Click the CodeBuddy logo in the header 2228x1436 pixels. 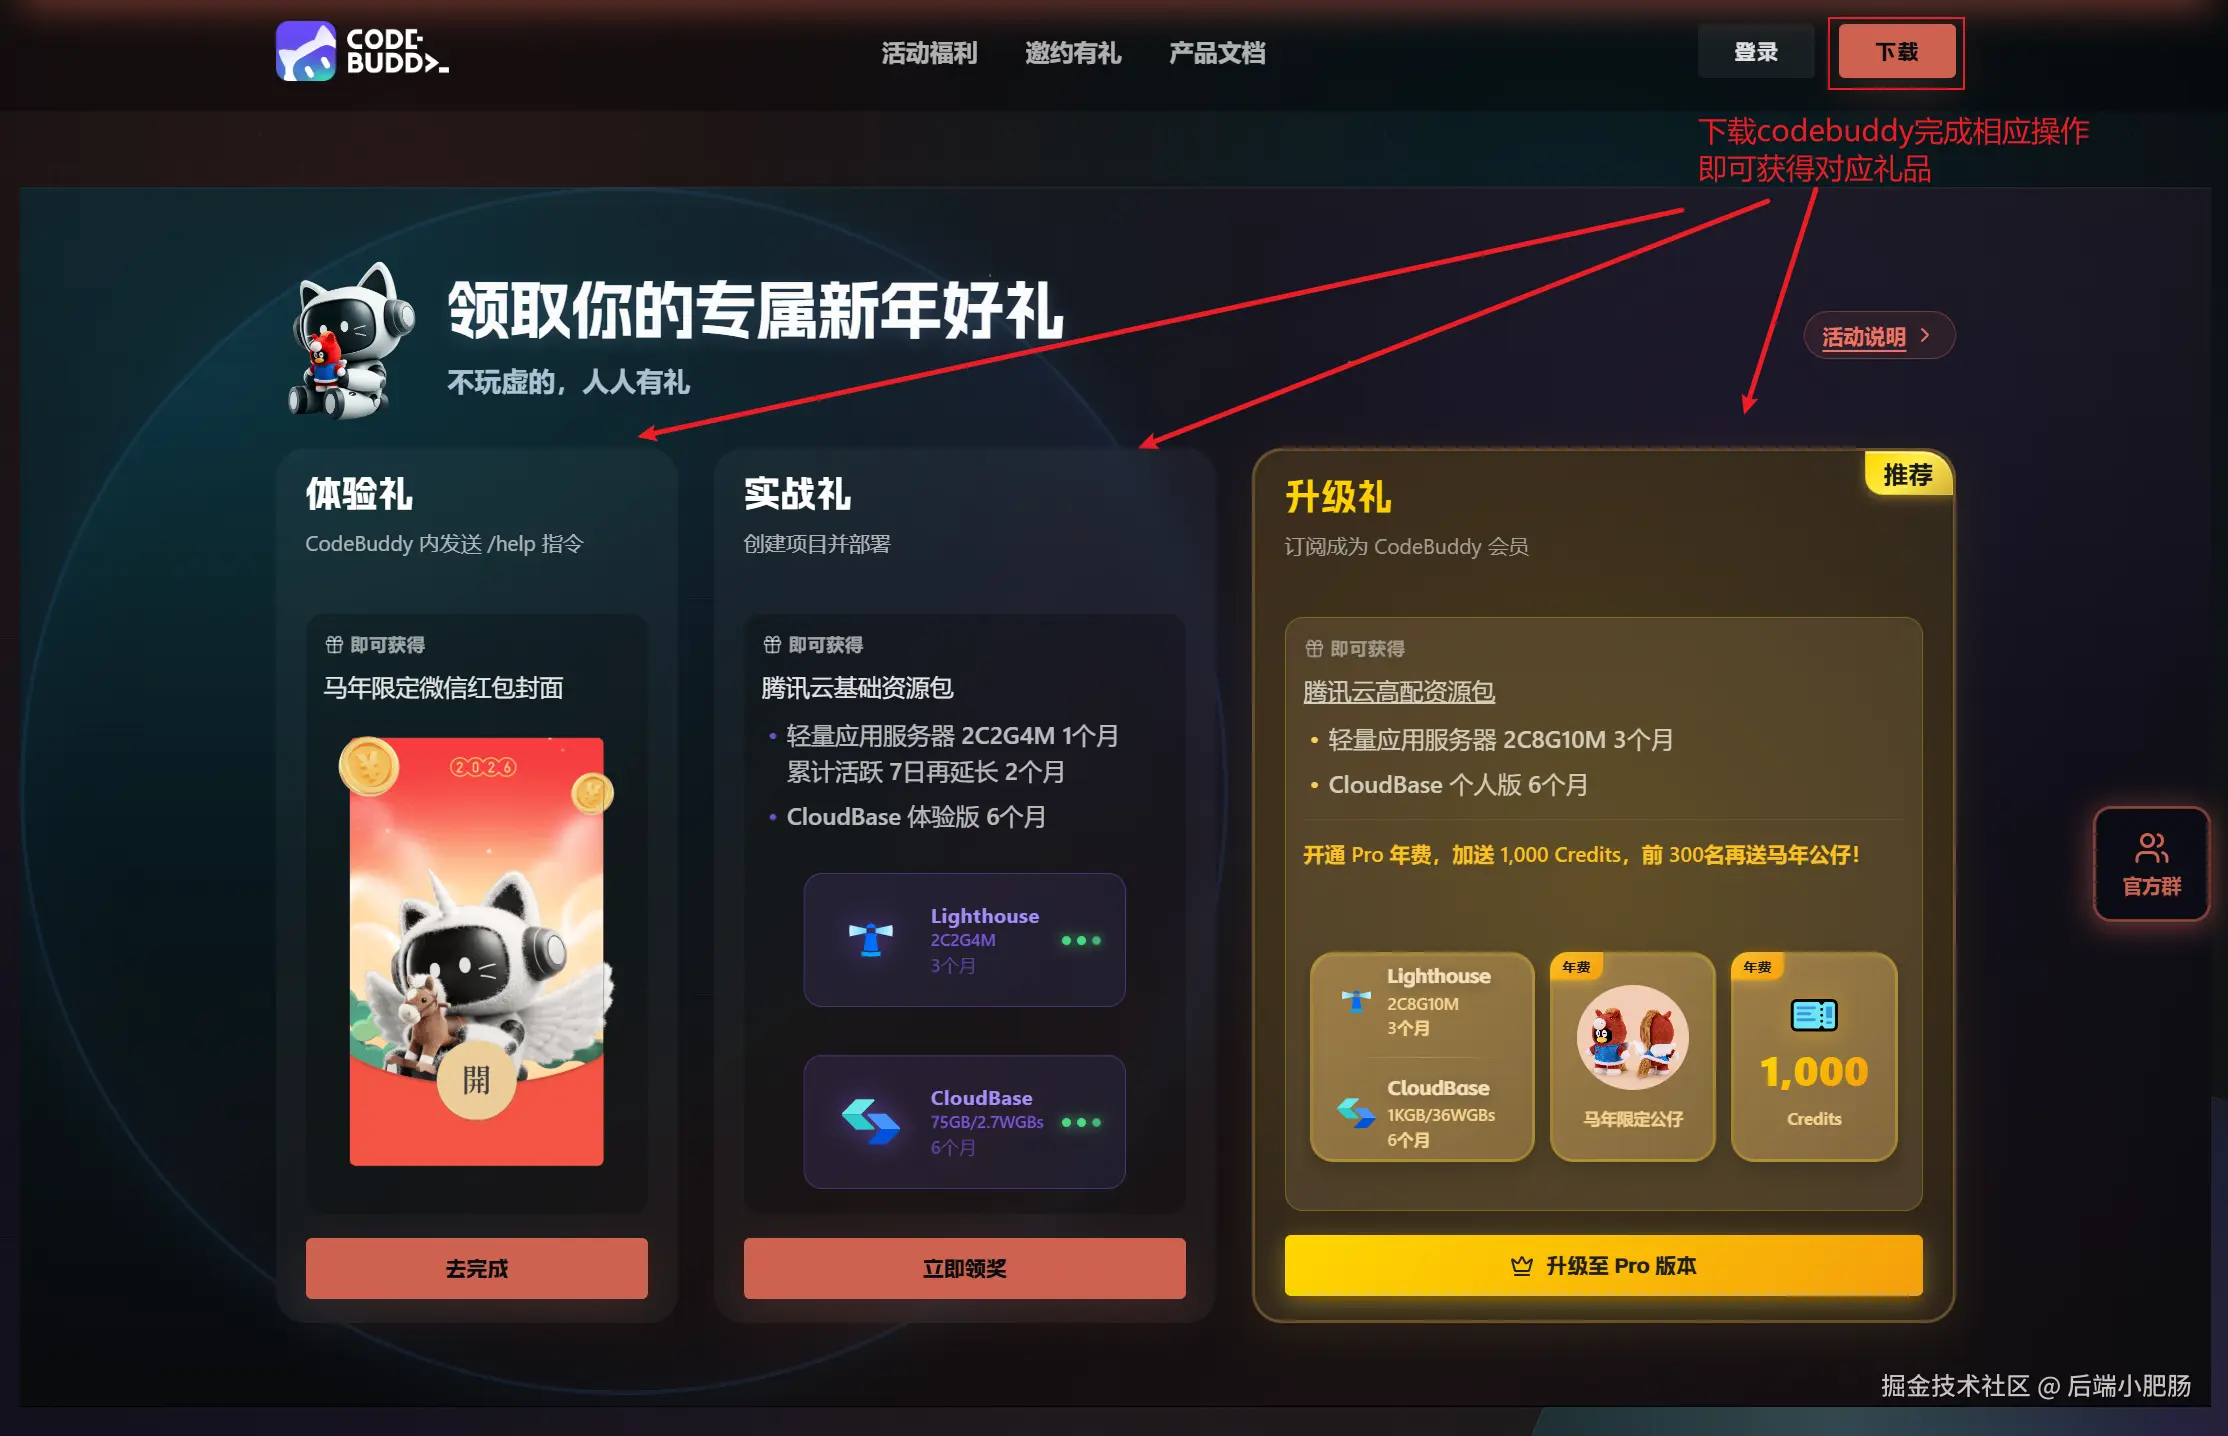tap(362, 51)
